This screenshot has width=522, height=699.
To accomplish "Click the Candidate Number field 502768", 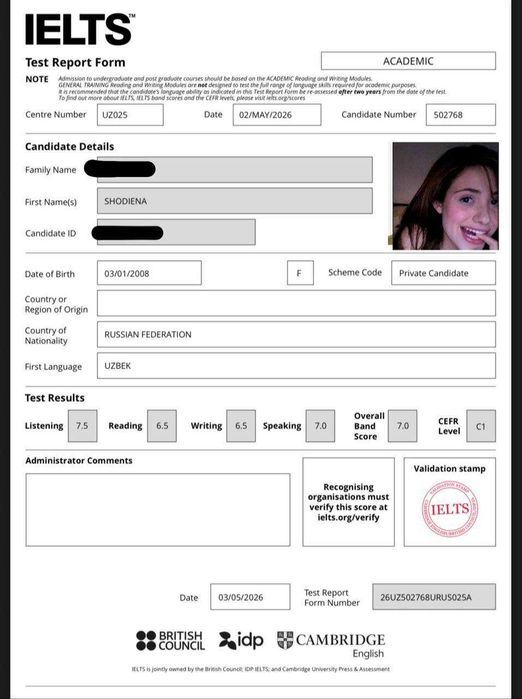I will (460, 115).
